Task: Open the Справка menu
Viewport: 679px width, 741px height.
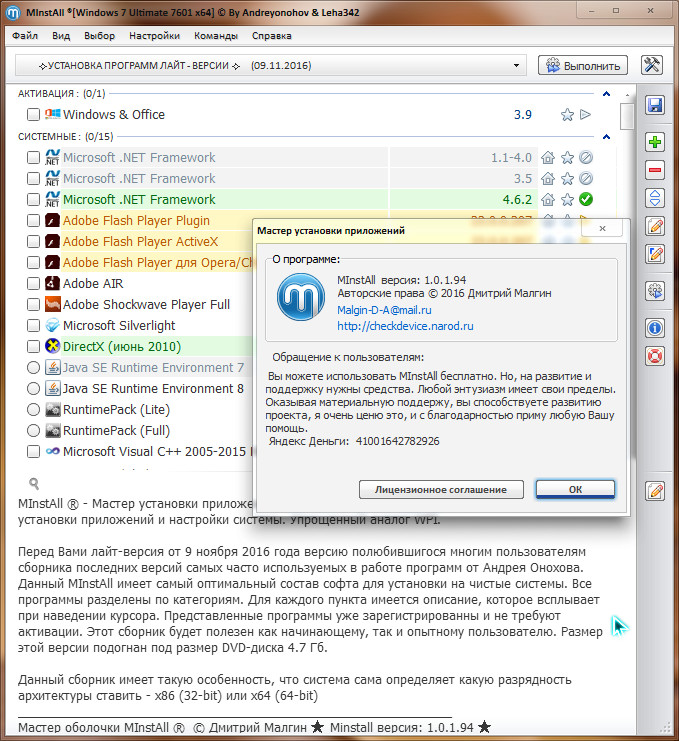Action: pyautogui.click(x=272, y=36)
